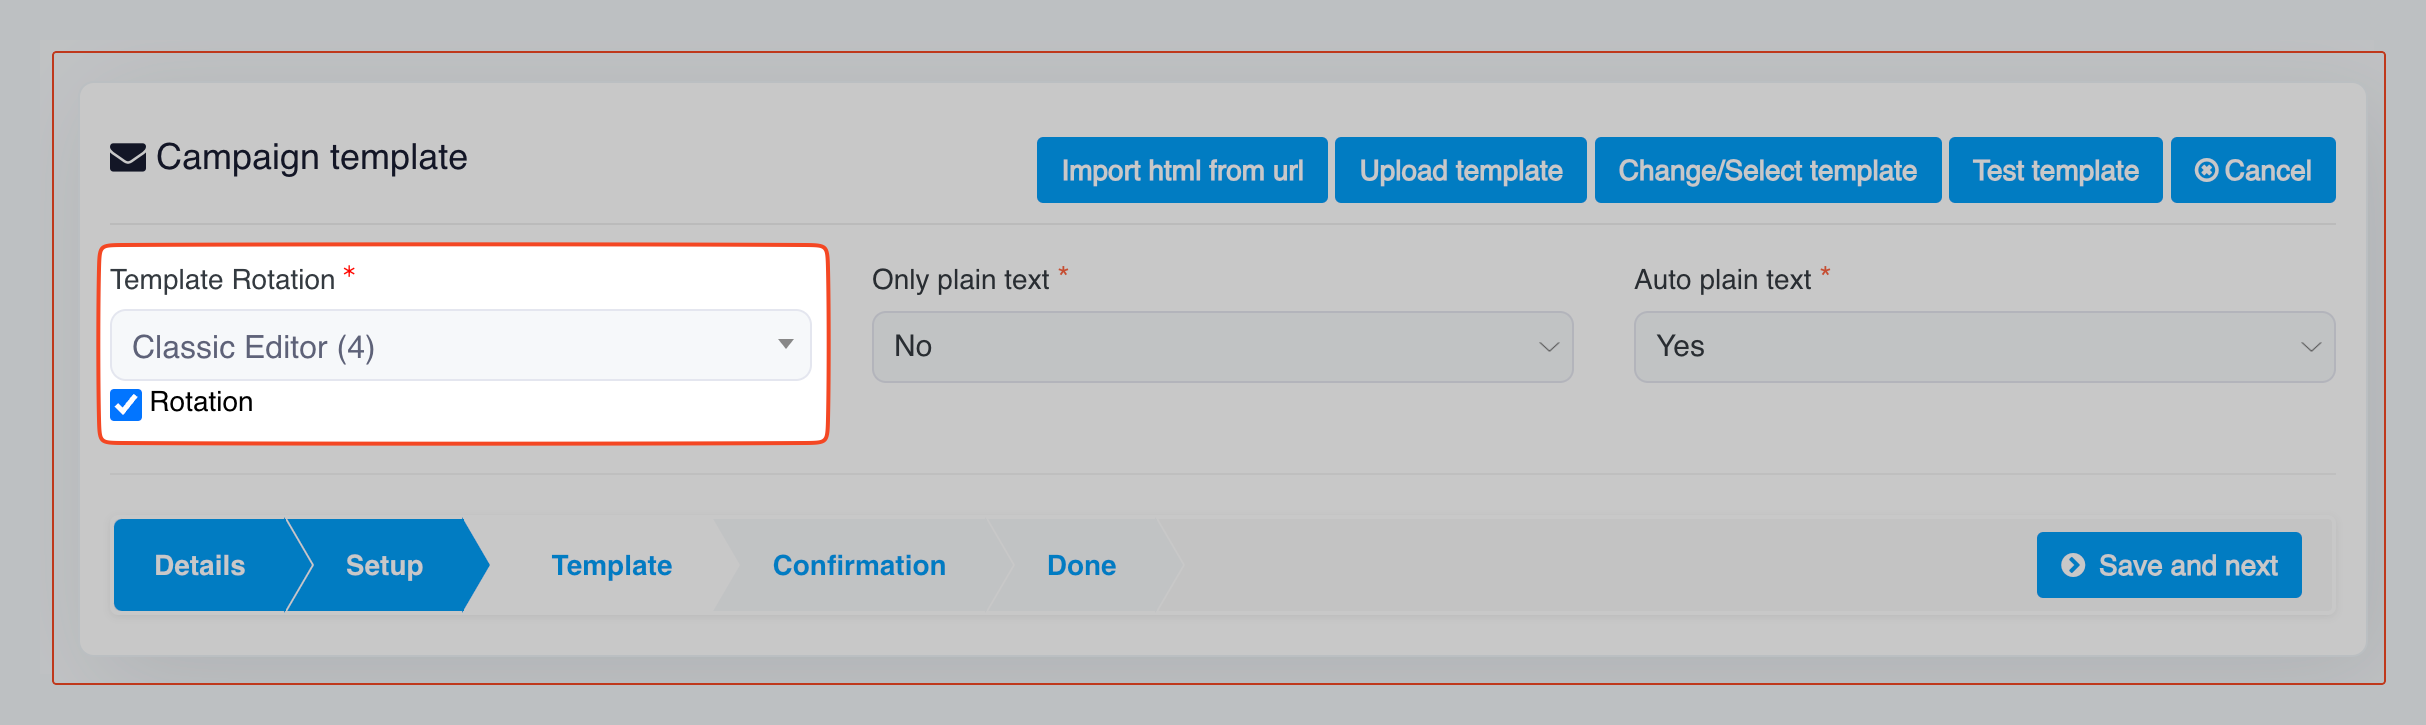
Task: Click the Auto plain text chevron
Action: click(x=2311, y=347)
